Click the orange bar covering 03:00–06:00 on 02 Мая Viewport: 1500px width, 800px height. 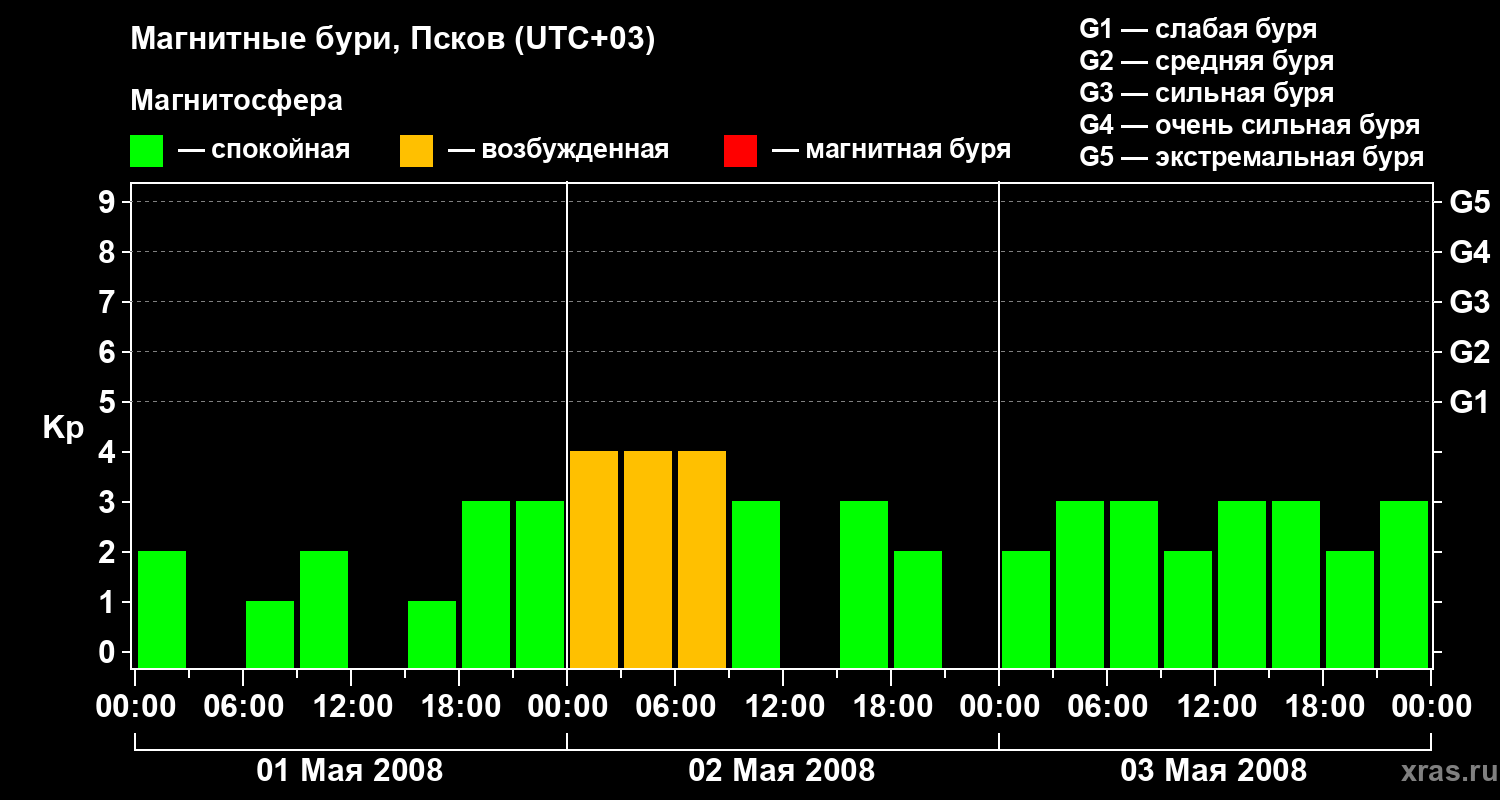[x=648, y=559]
